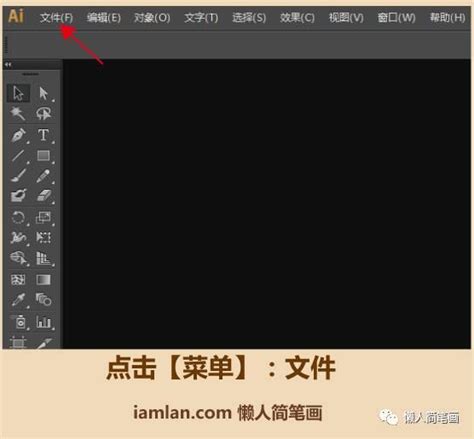Viewport: 474px width, 439px height.
Task: Select the Artboard tool
Action: pyautogui.click(x=18, y=342)
